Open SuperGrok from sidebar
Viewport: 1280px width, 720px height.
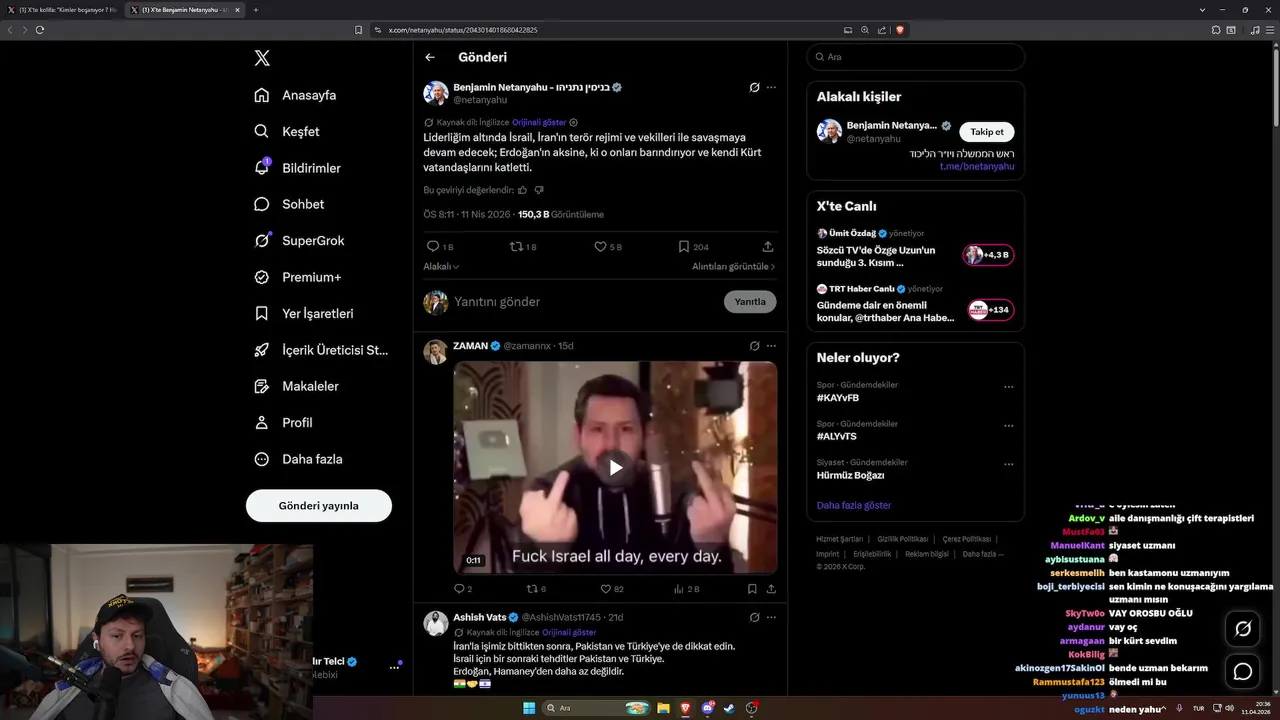tap(299, 240)
